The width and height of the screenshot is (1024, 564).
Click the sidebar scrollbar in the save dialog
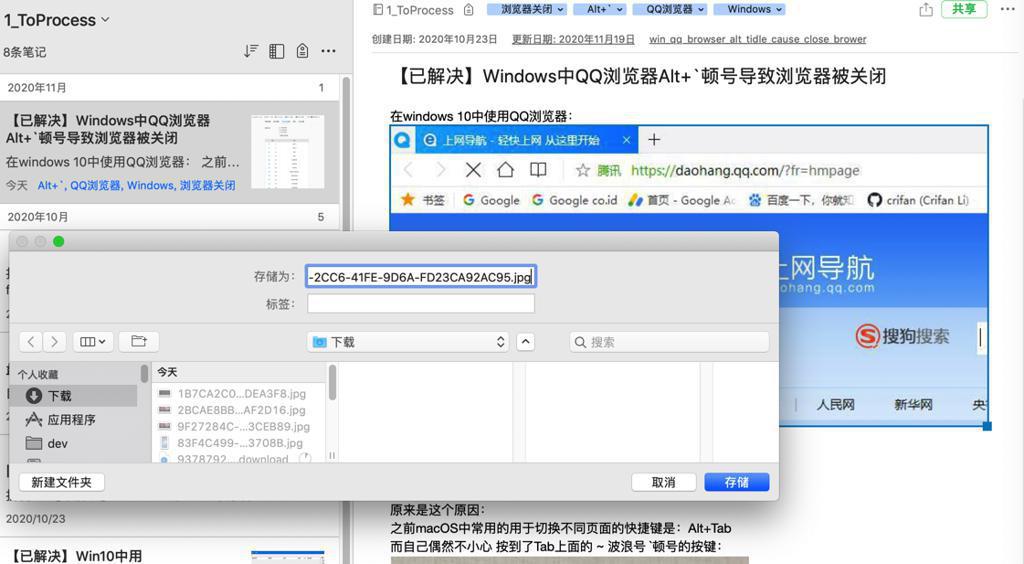coord(144,373)
